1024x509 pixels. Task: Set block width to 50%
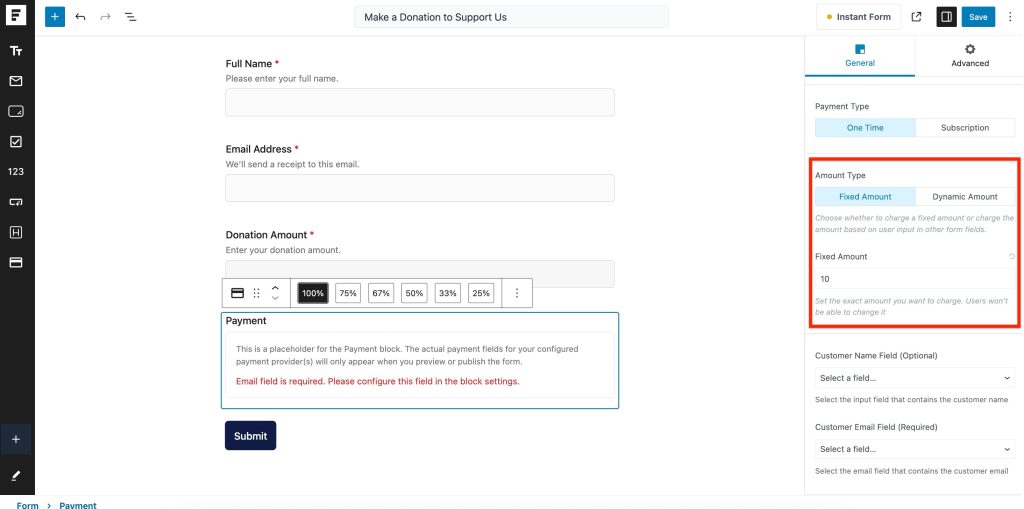[x=414, y=293]
